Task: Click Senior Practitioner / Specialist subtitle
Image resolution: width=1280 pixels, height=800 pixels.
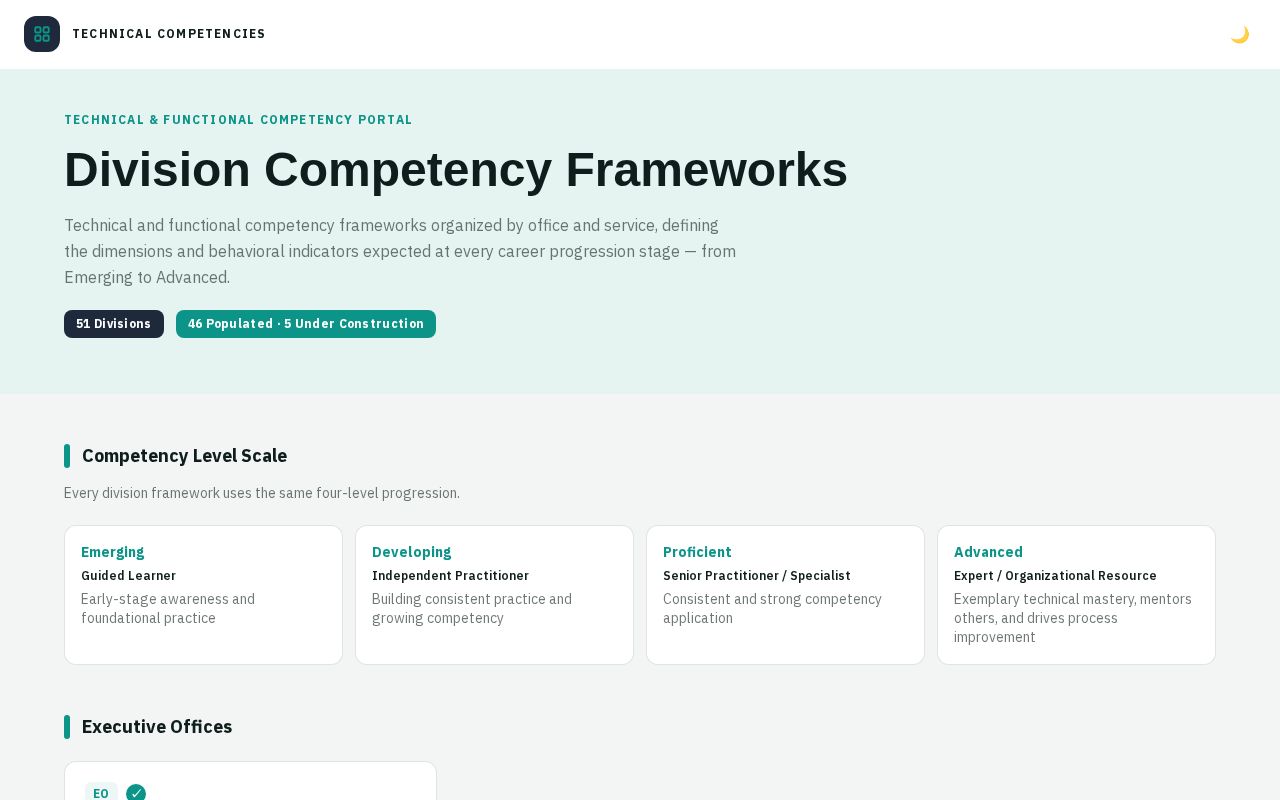Action: pyautogui.click(x=757, y=576)
